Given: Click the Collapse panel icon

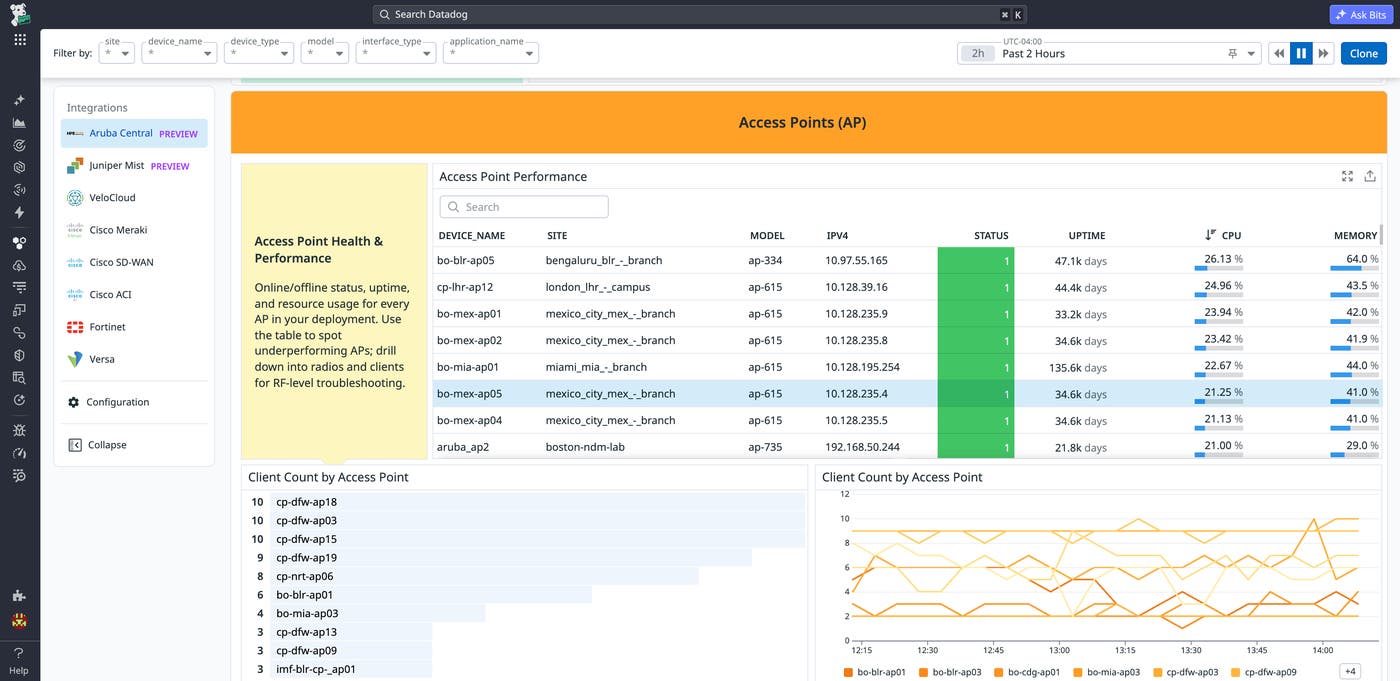Looking at the screenshot, I should tap(74, 445).
